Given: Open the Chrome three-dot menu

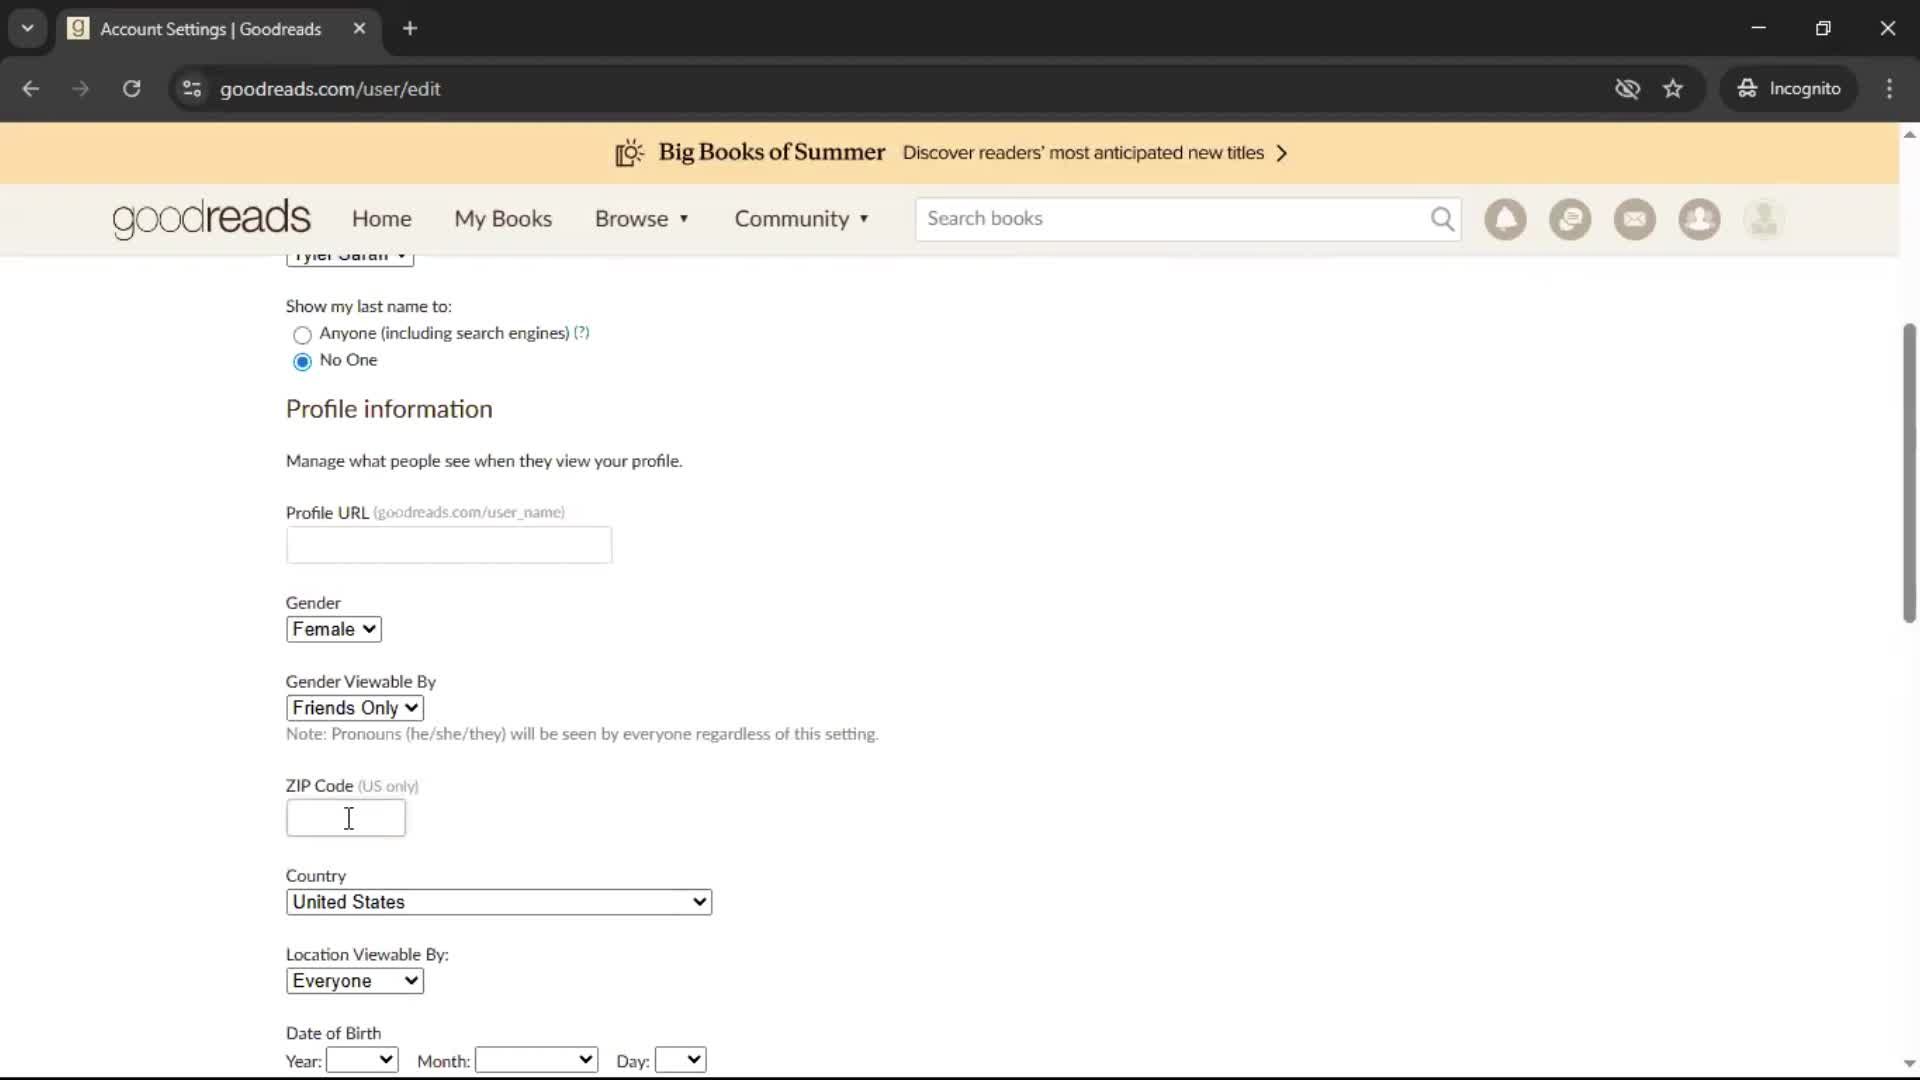Looking at the screenshot, I should pos(1889,89).
